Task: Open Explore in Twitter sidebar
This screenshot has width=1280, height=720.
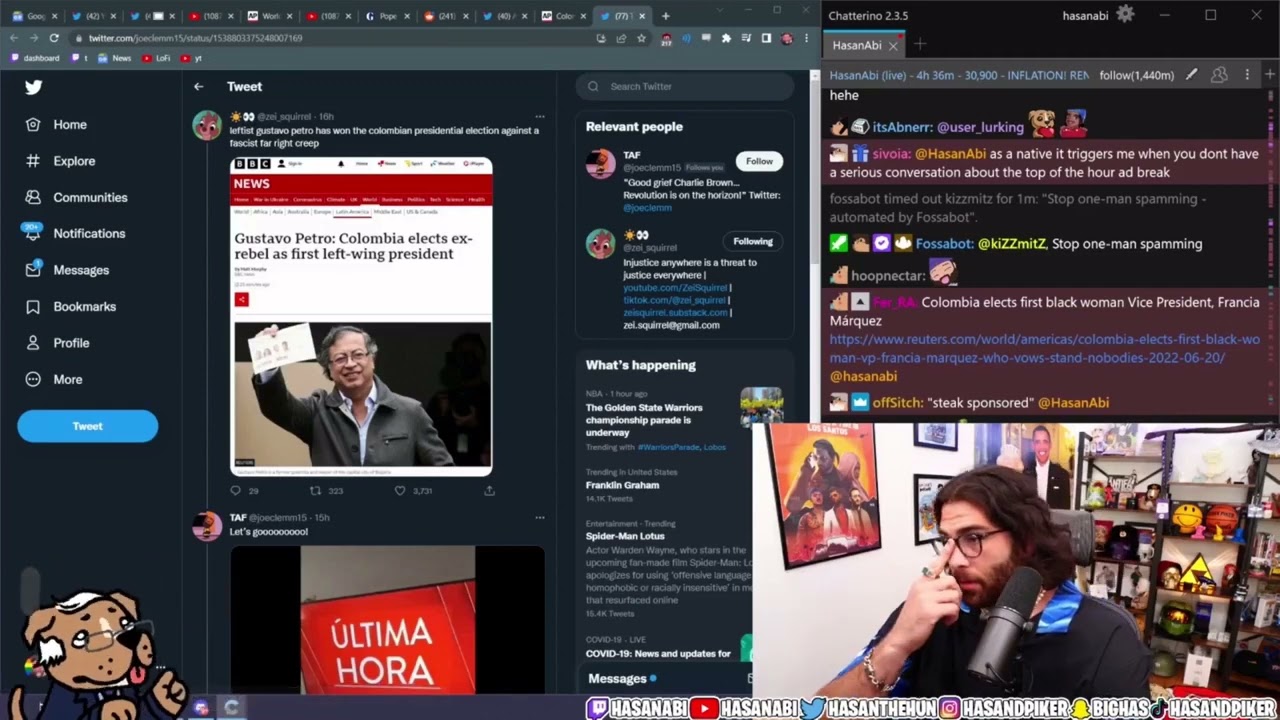Action: pos(60,161)
